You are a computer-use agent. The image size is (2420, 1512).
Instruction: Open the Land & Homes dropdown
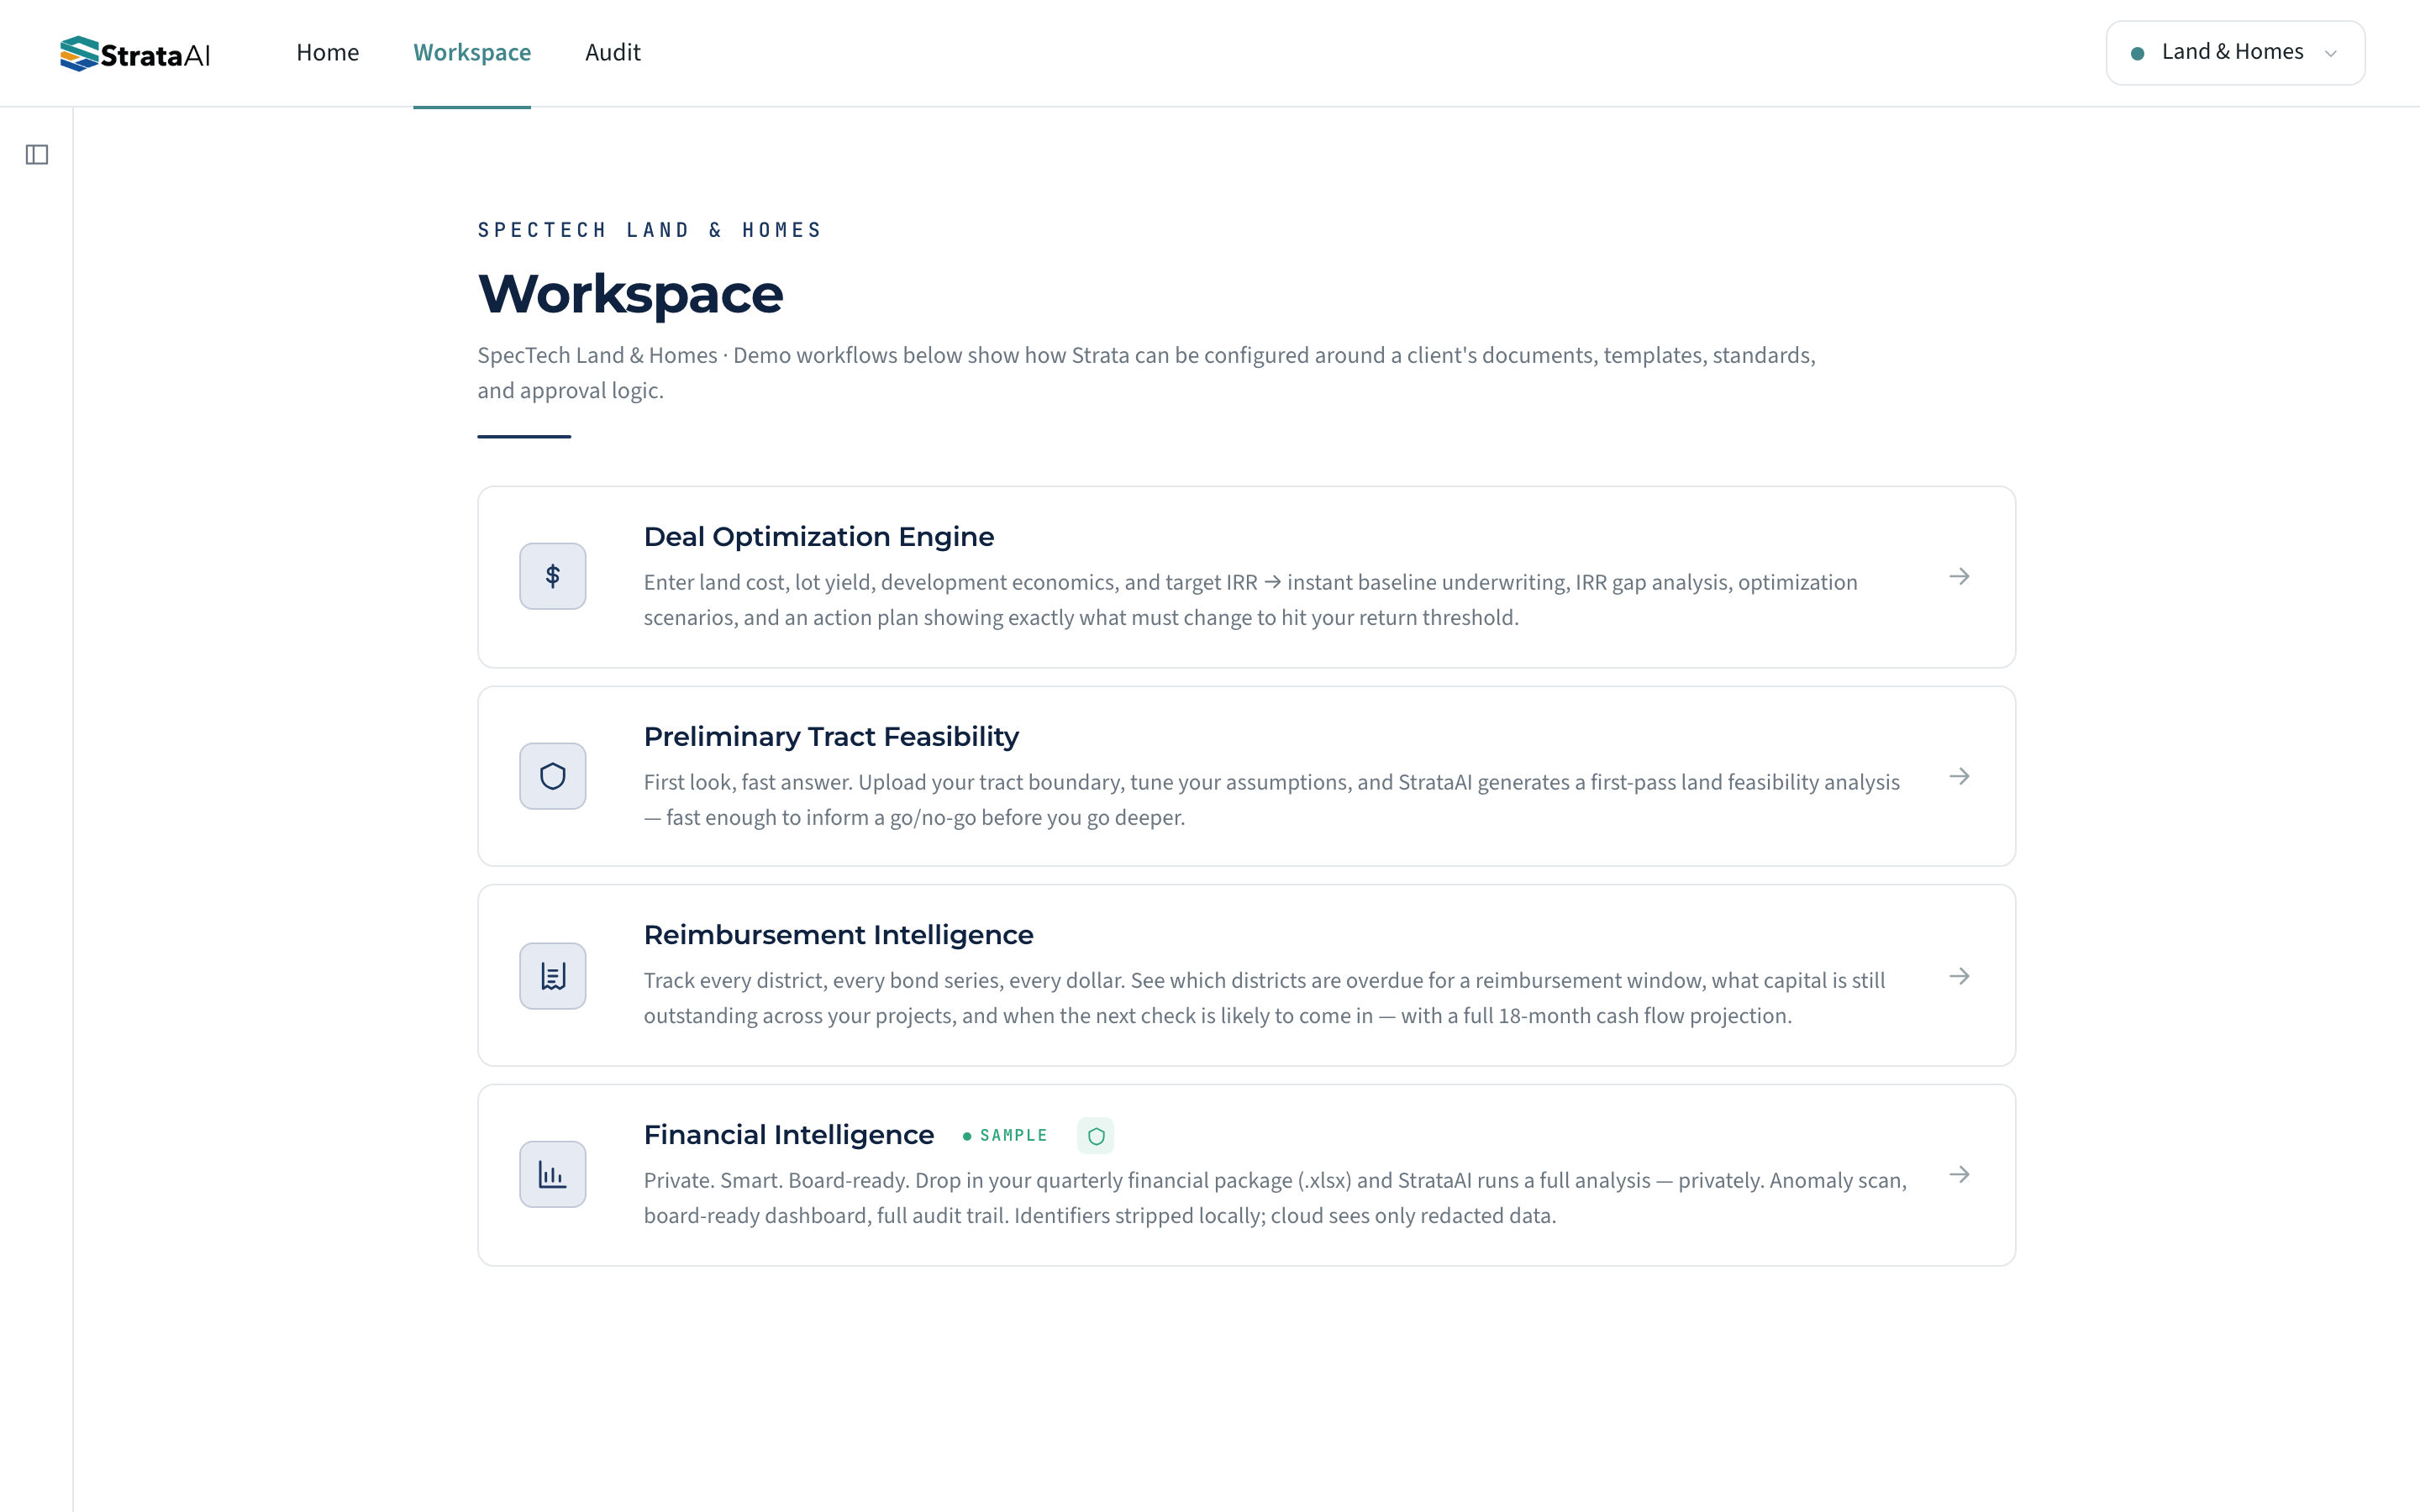click(2235, 53)
